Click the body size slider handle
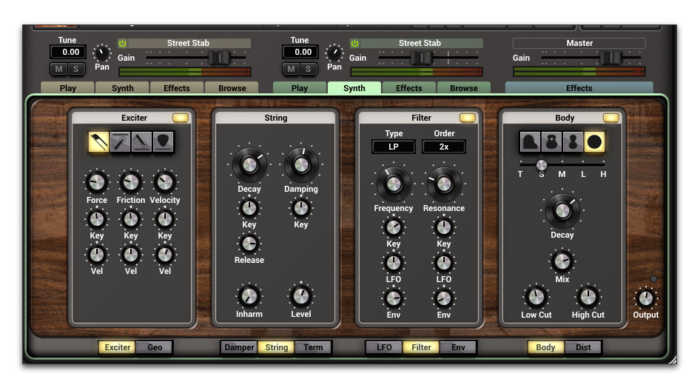 click(x=542, y=165)
